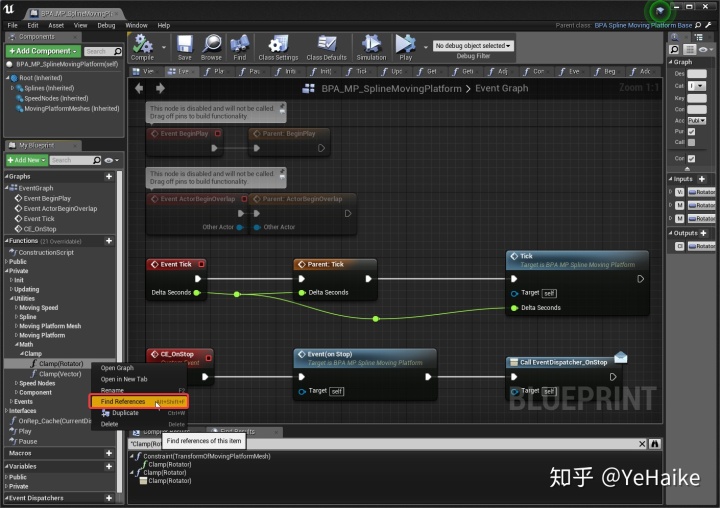The height and width of the screenshot is (508, 720).
Task: Toggle details panel eye visibility options
Action: click(x=705, y=50)
